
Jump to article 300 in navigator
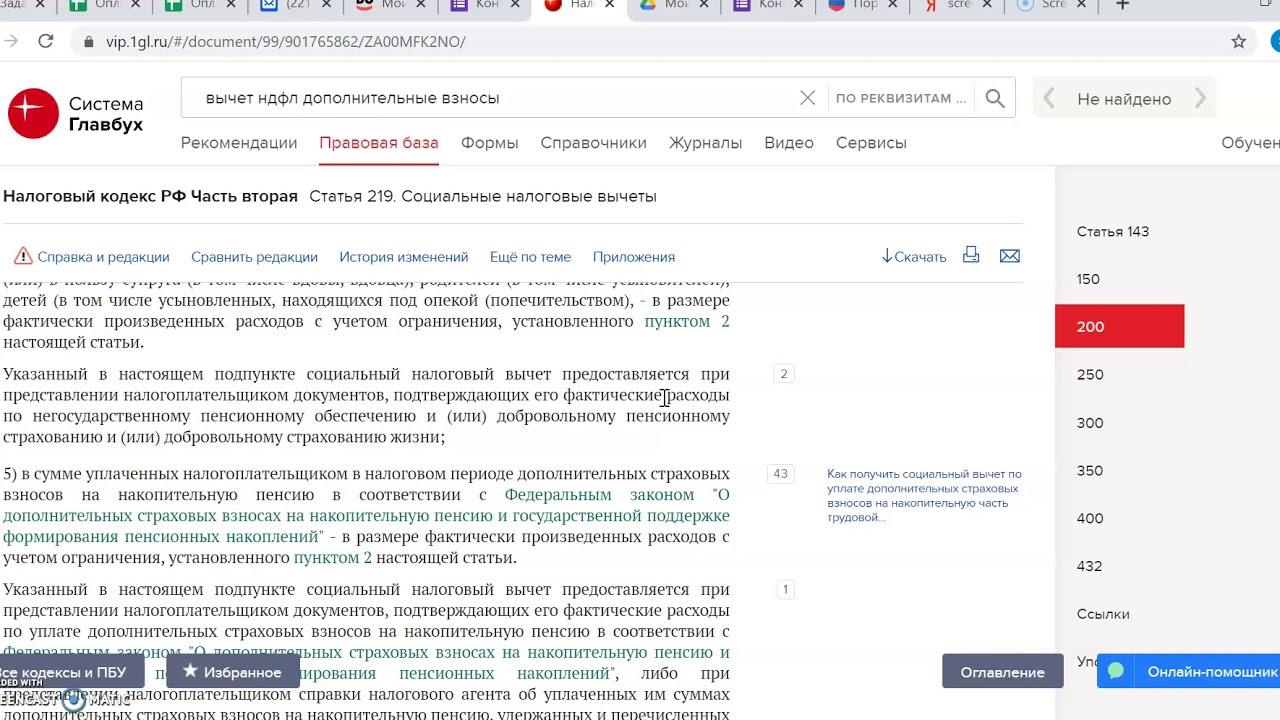coord(1090,423)
